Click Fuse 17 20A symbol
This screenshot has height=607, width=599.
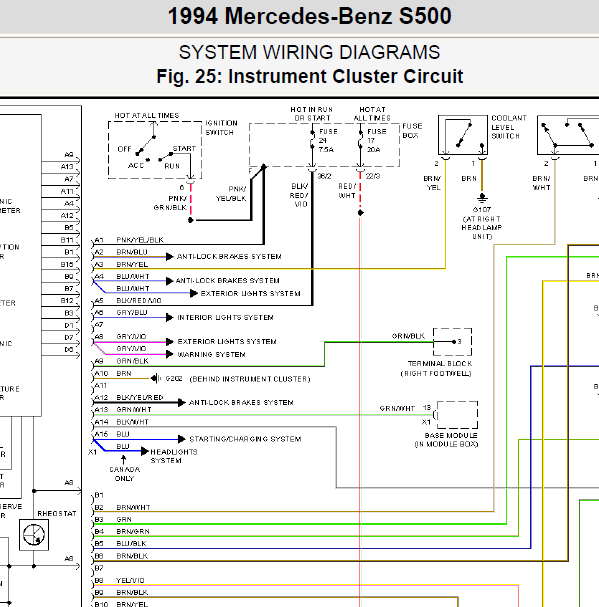click(x=360, y=141)
